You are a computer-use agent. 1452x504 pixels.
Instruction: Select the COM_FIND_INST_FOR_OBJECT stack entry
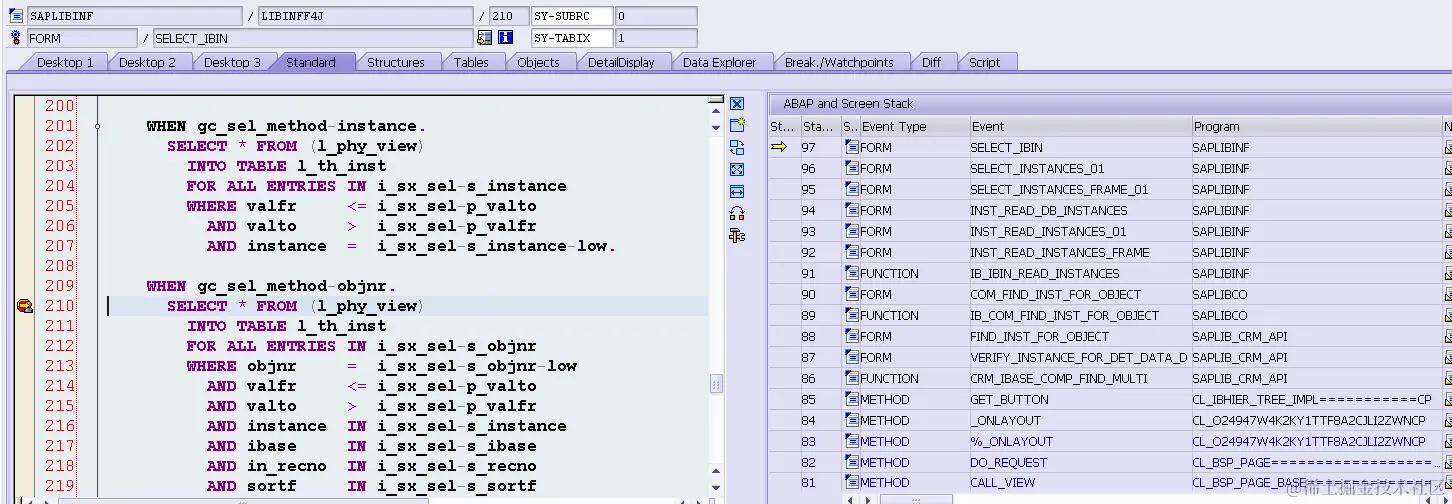tap(1055, 294)
